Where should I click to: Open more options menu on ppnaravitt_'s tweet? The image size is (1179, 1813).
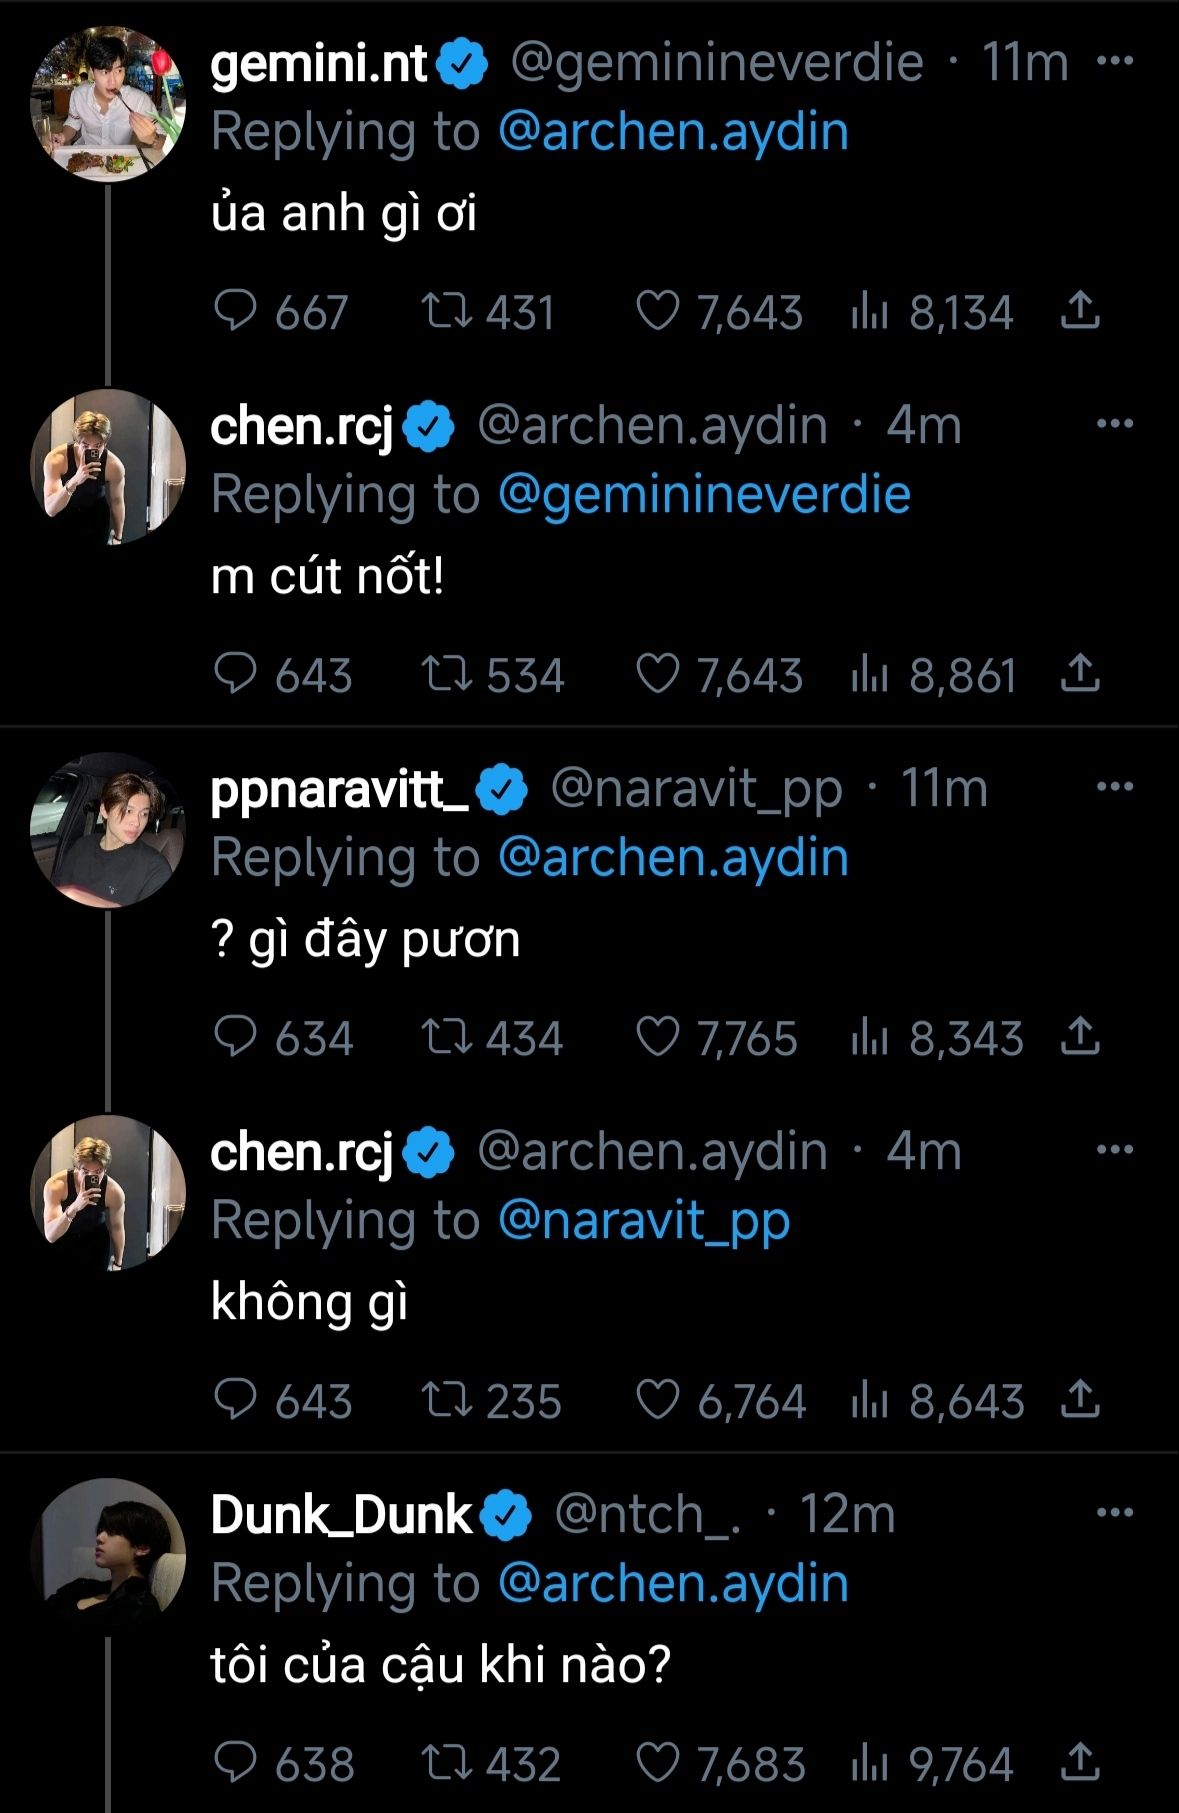pyautogui.click(x=1115, y=787)
